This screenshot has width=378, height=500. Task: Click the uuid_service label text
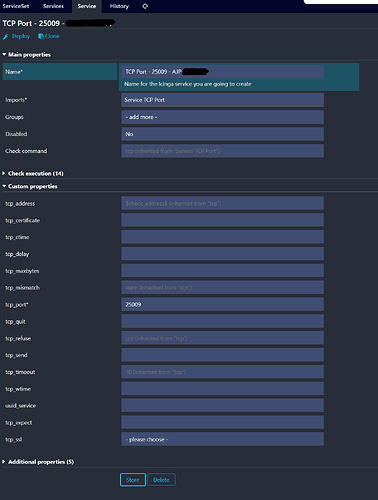pyautogui.click(x=20, y=406)
